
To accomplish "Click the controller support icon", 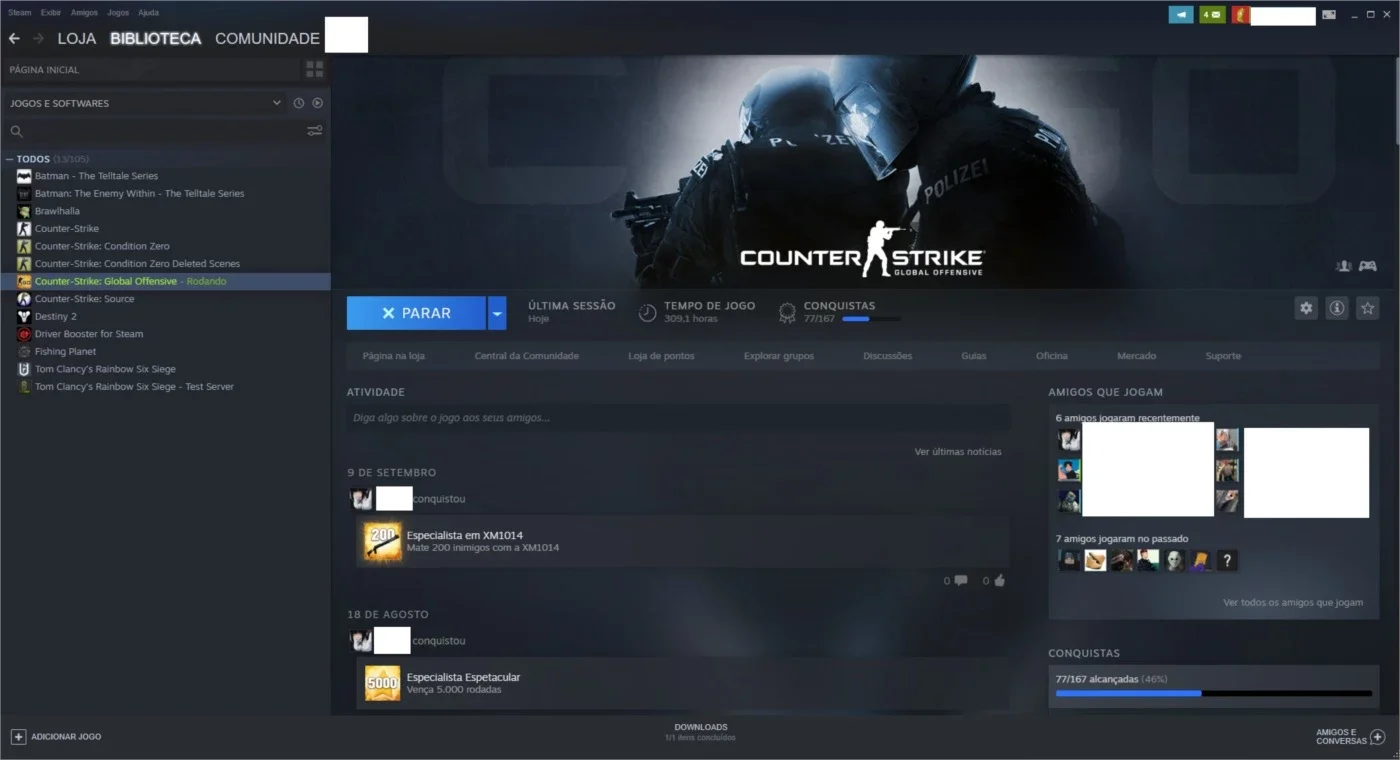I will point(1367,266).
